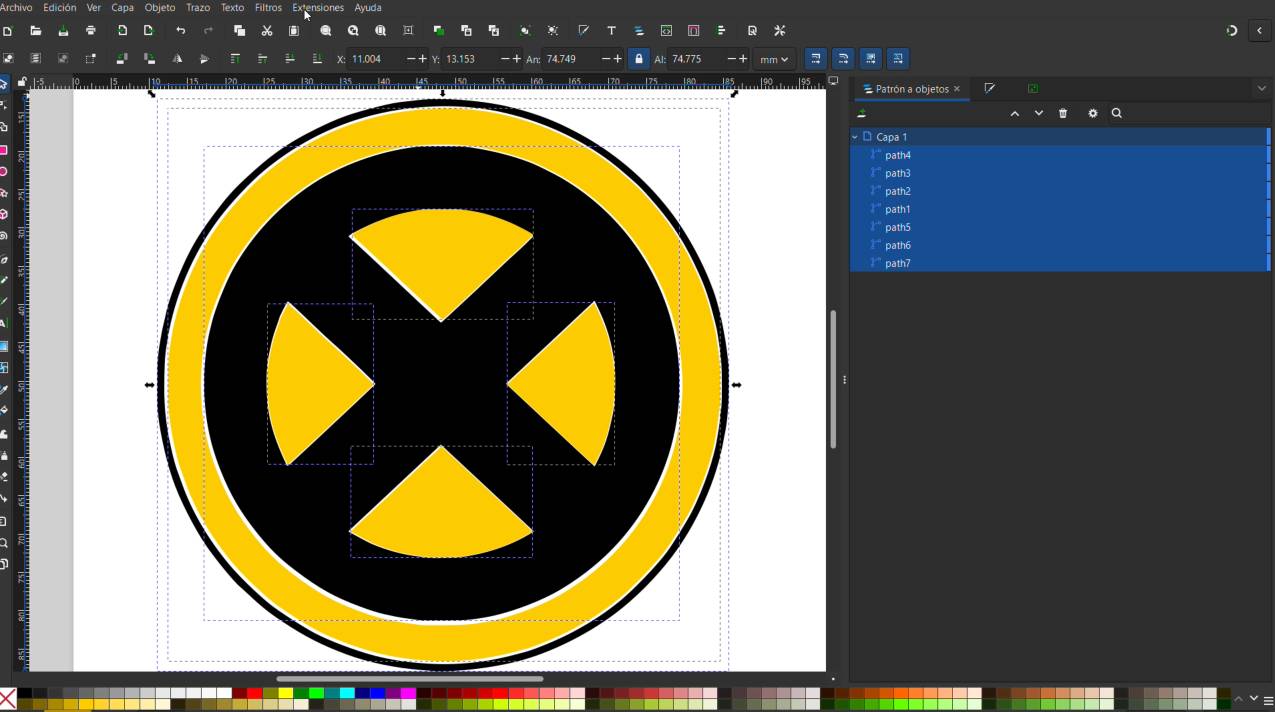
Task: Delete selected layer with trash icon
Action: click(x=1063, y=114)
